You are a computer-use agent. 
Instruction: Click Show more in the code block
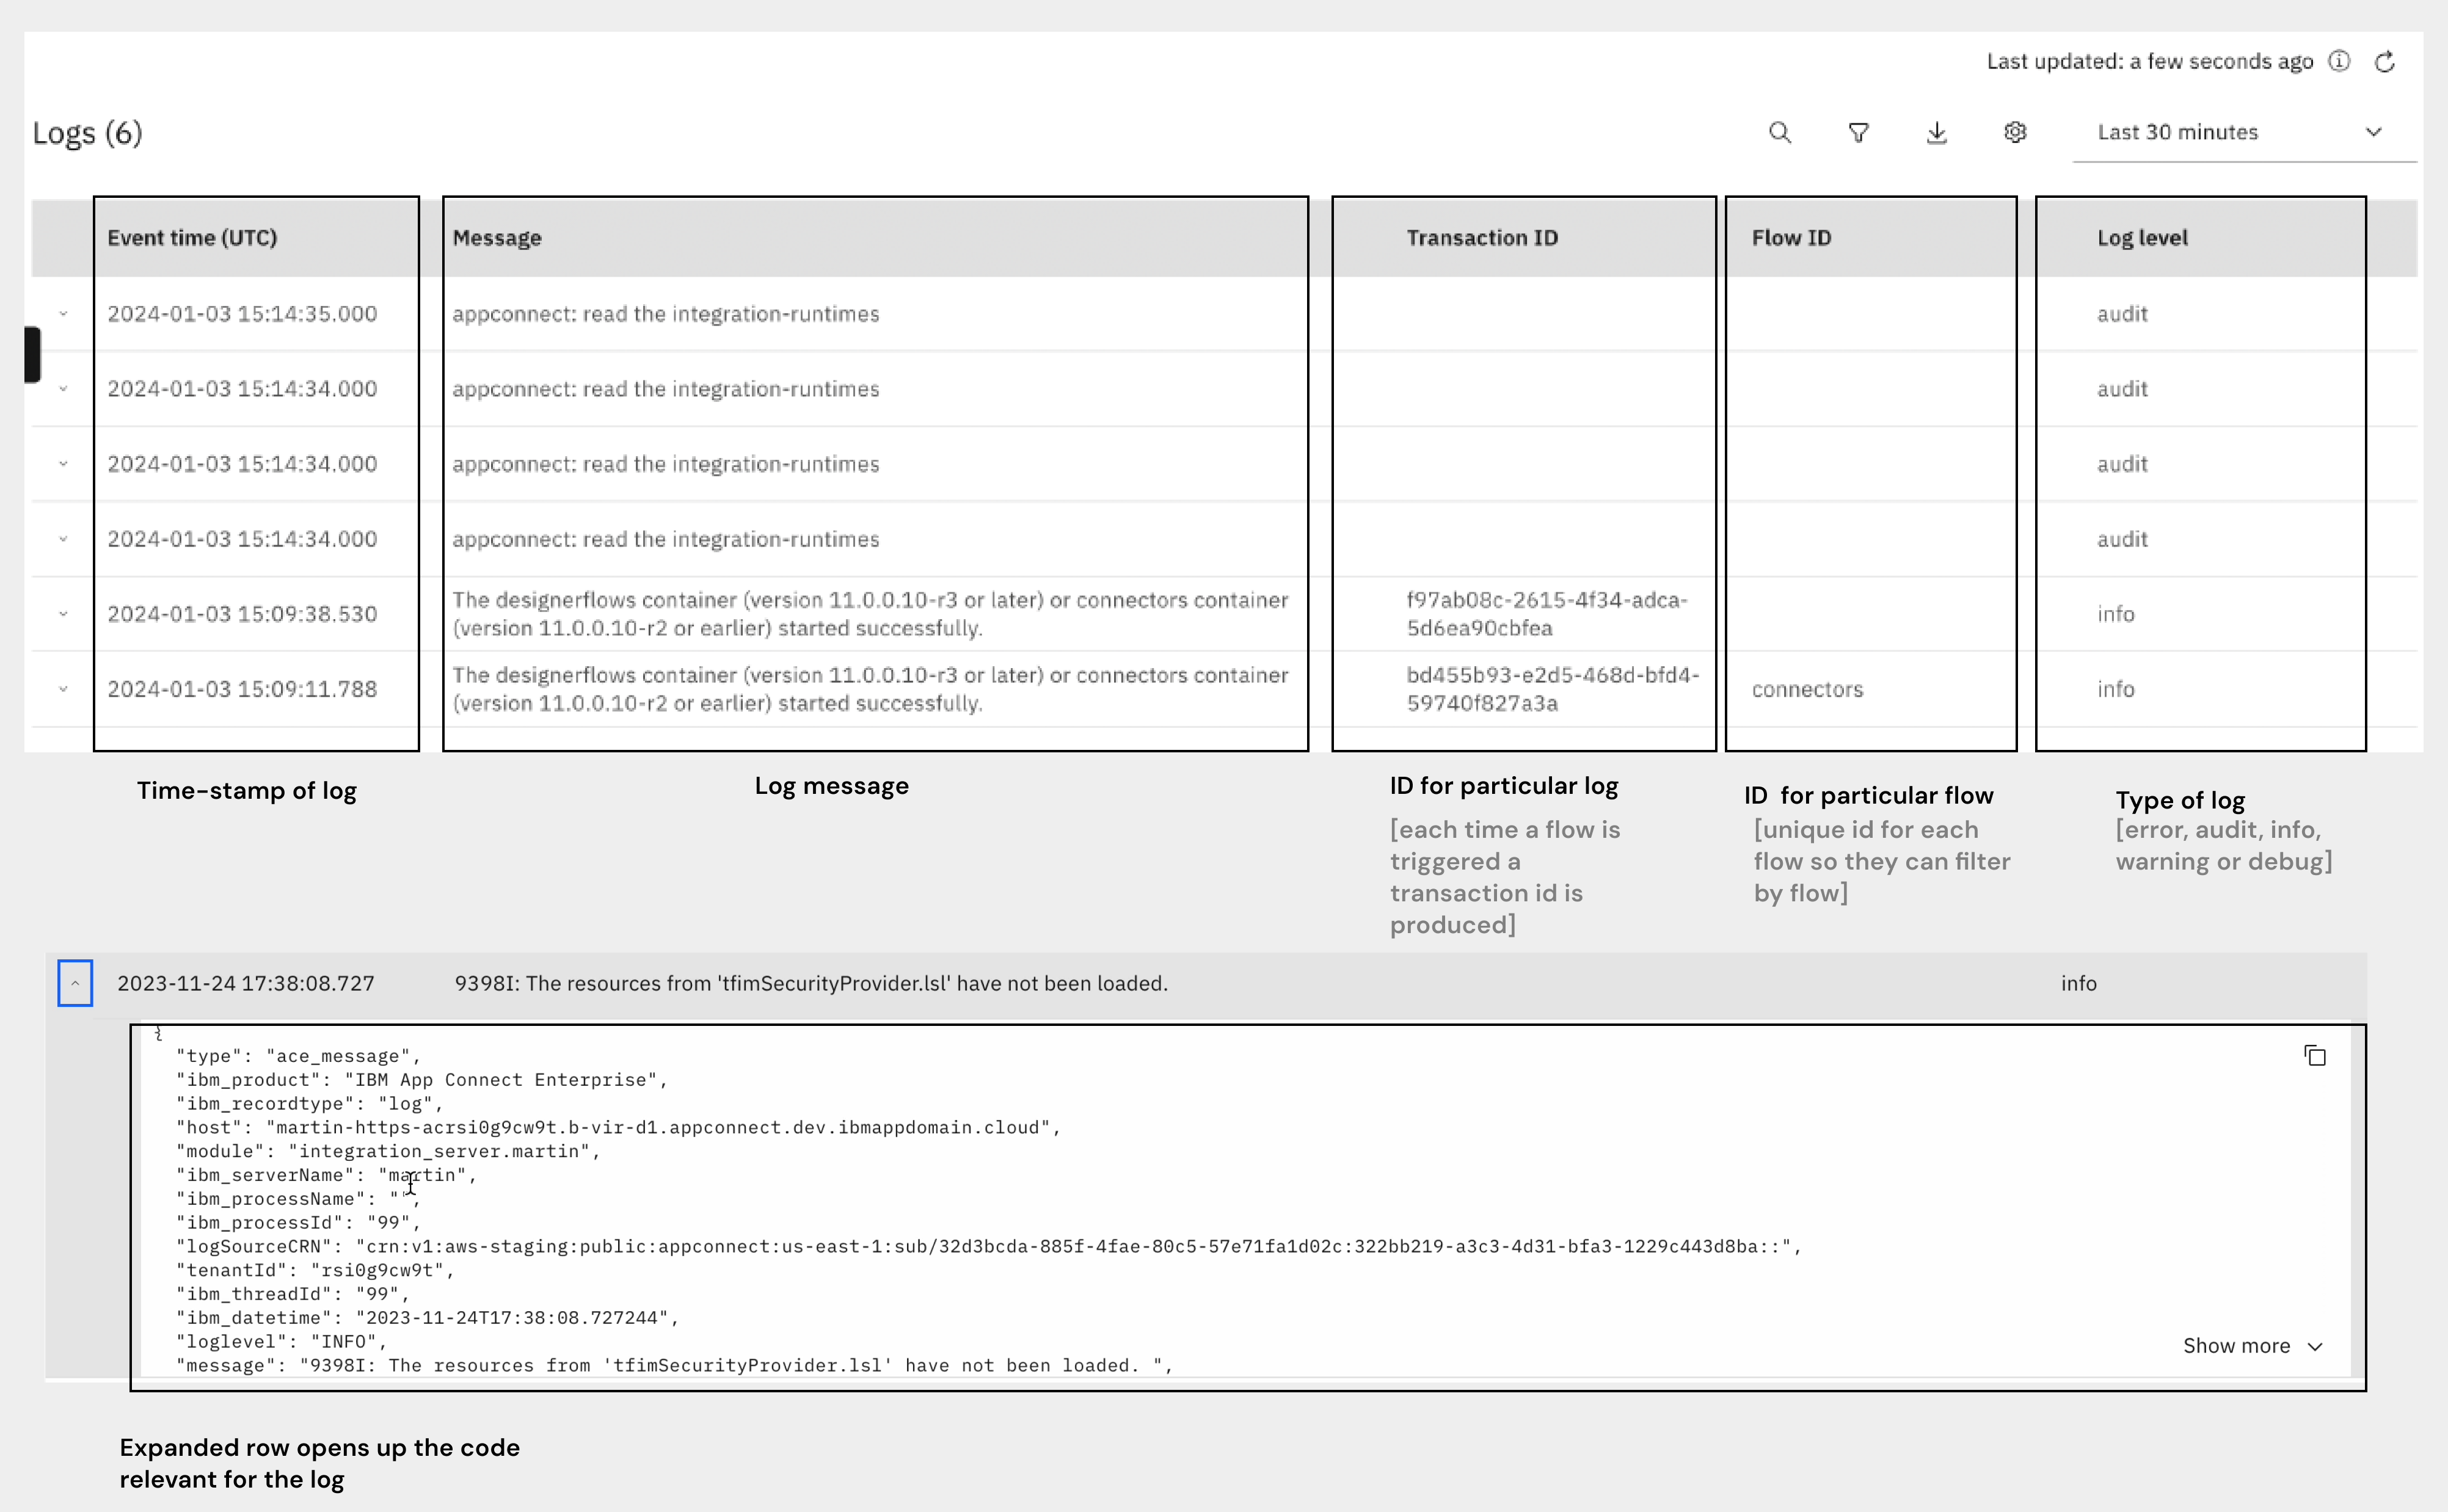[2253, 1346]
